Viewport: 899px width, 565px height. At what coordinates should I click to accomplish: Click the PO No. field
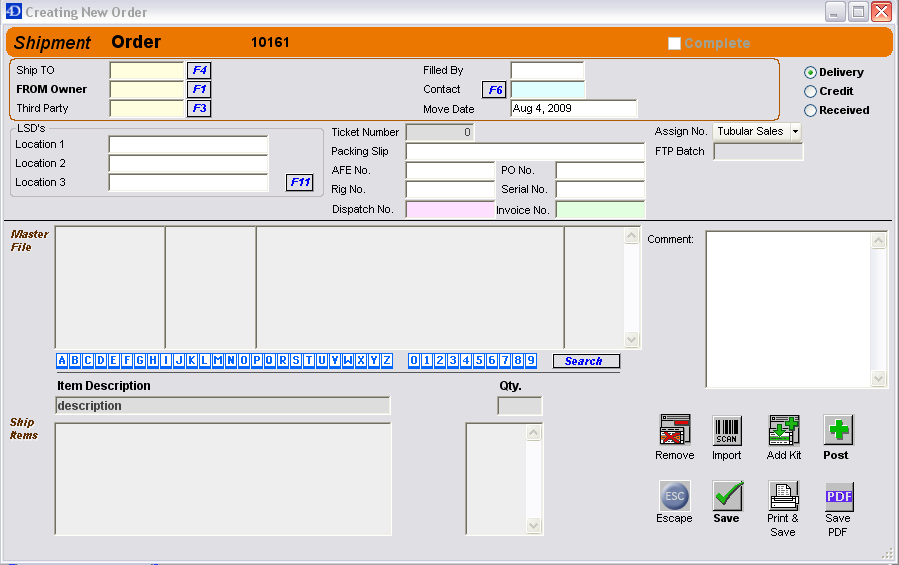(600, 170)
